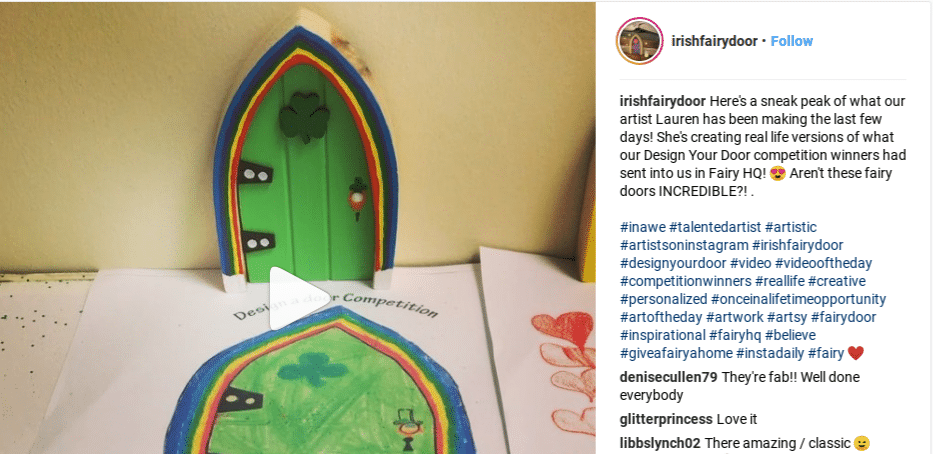The width and height of the screenshot is (933, 454).
Task: Open the irishfairydoor profile picture
Action: click(x=640, y=41)
